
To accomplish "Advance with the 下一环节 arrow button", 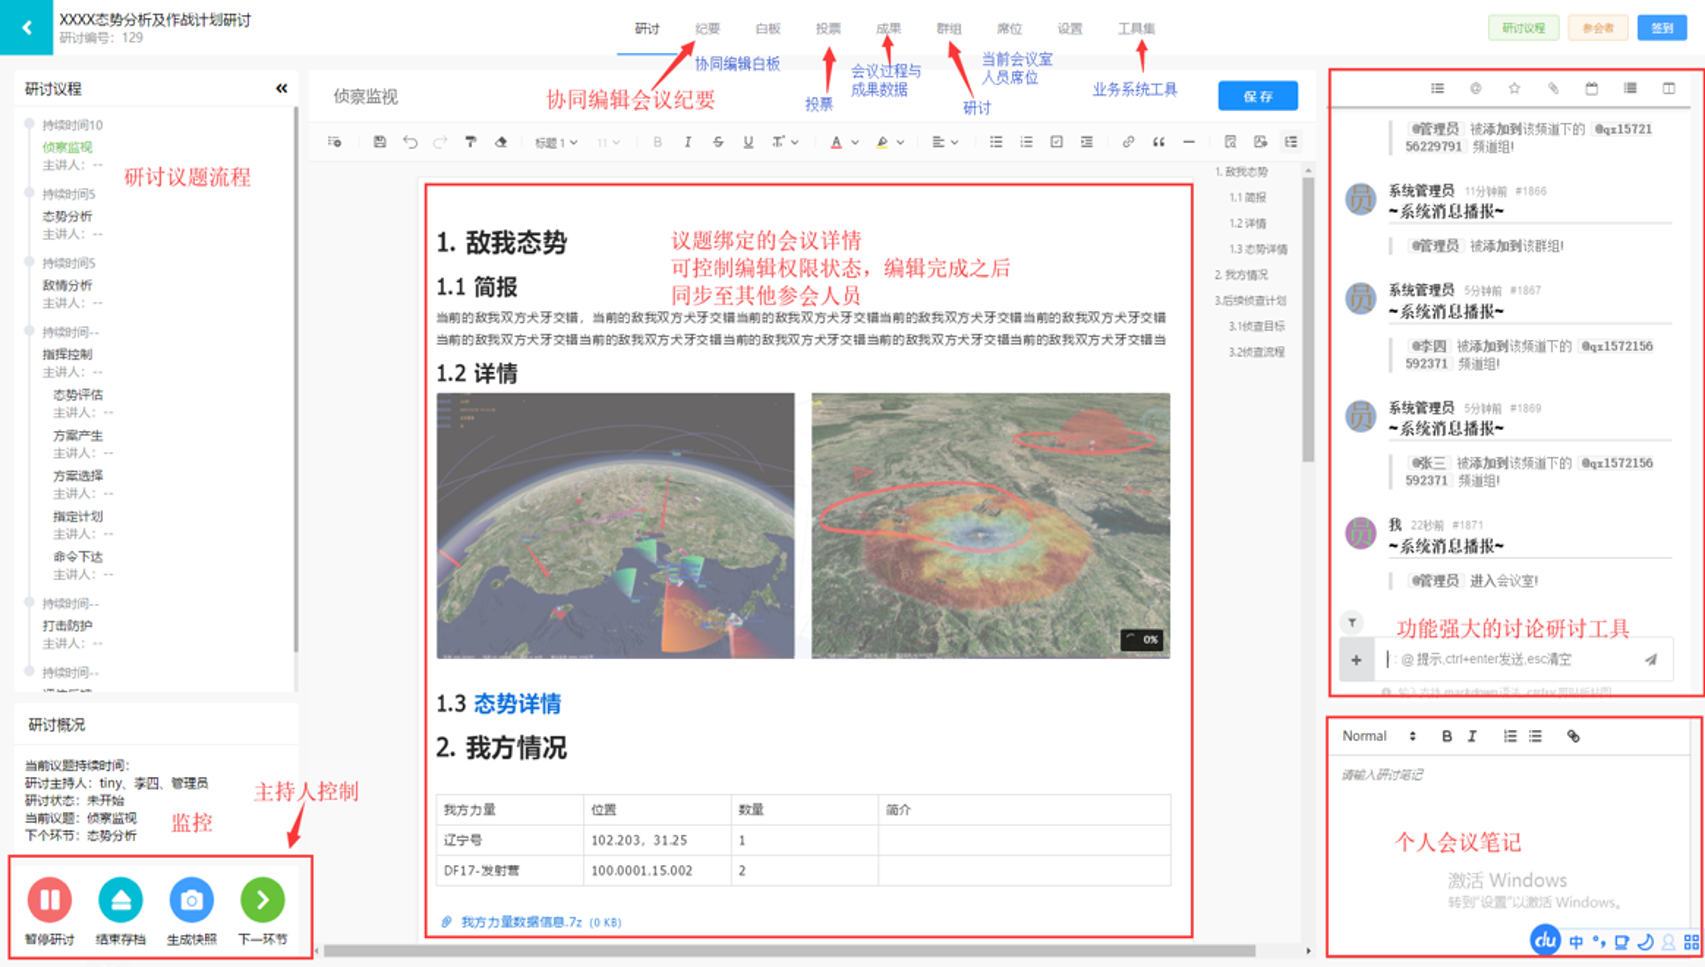I will 262,900.
